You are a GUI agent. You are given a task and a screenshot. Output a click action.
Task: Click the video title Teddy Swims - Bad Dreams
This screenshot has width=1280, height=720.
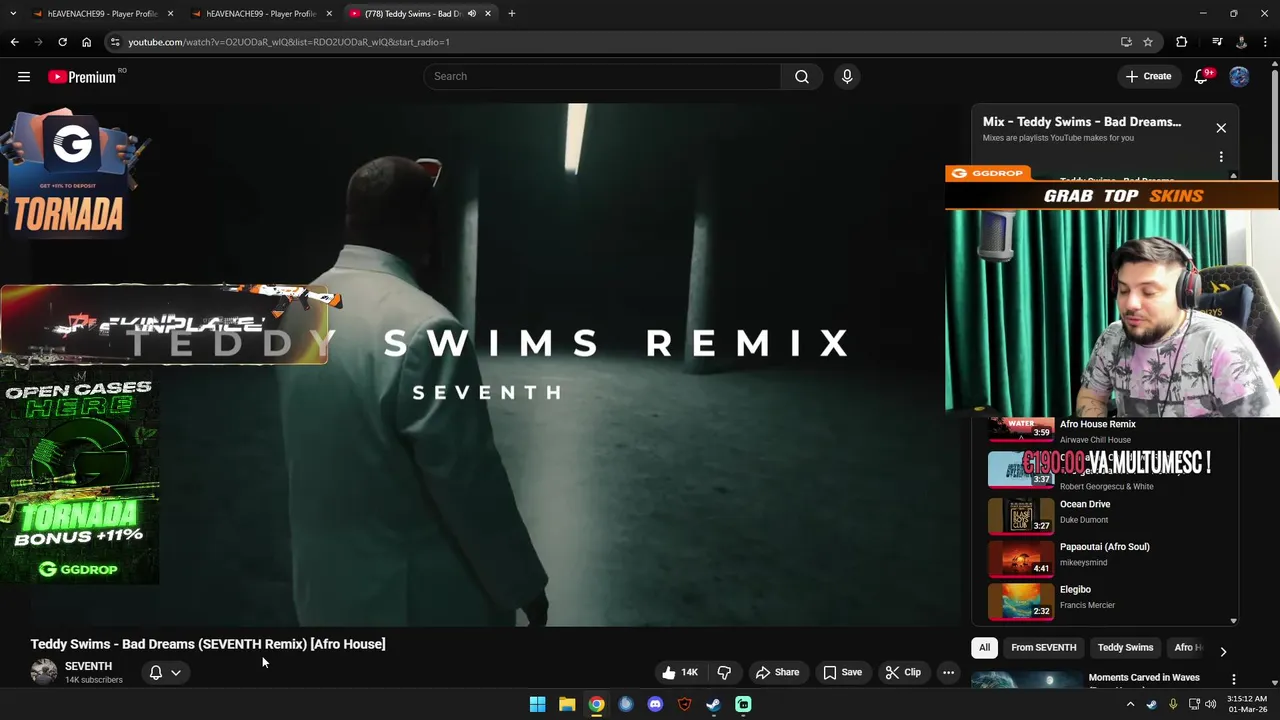point(208,644)
